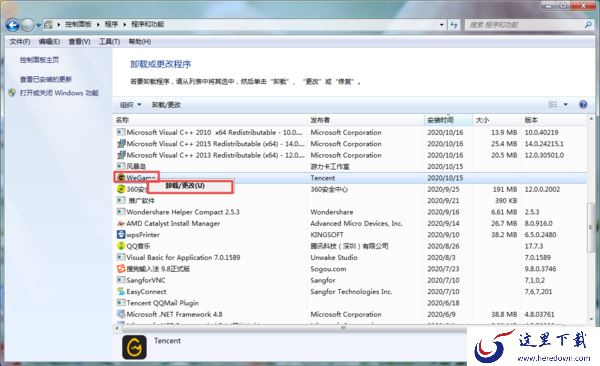This screenshot has width=600, height=366.
Task: Click the Visual C++ 2010 x64 icon
Action: [121, 132]
